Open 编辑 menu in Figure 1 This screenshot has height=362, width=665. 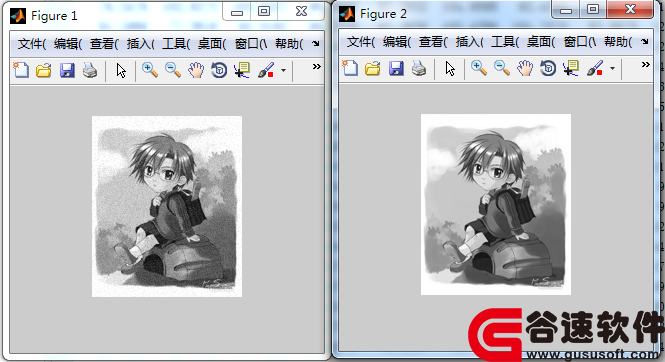coord(68,43)
